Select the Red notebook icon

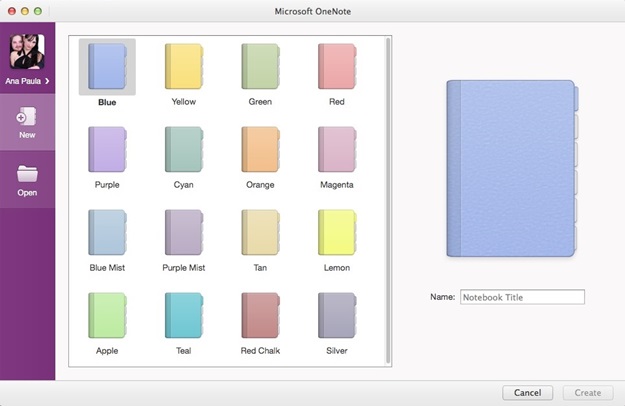pyautogui.click(x=337, y=67)
